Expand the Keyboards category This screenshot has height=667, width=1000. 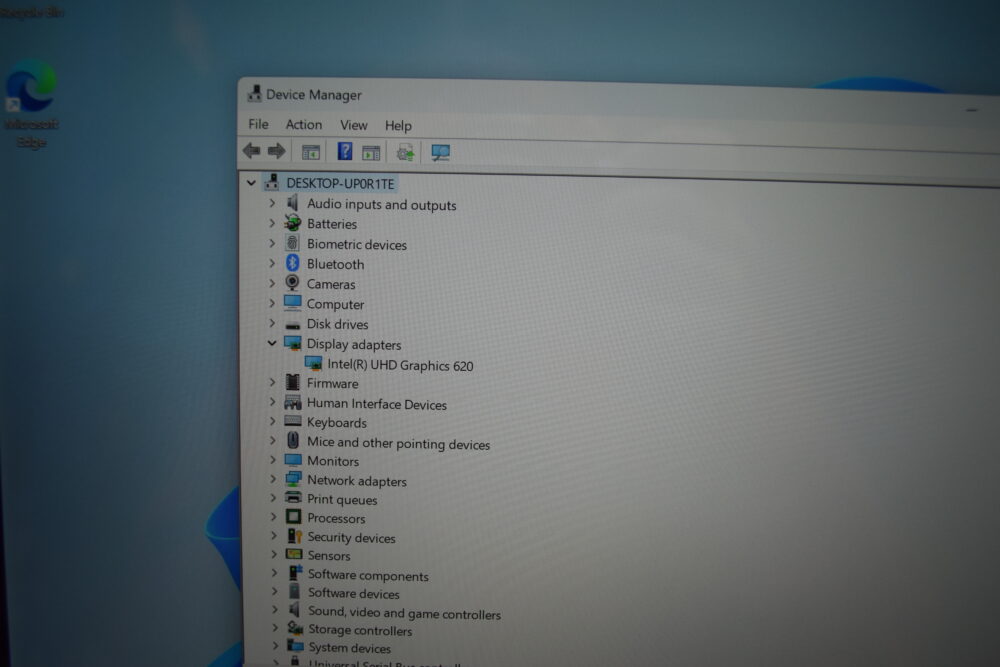tap(272, 421)
